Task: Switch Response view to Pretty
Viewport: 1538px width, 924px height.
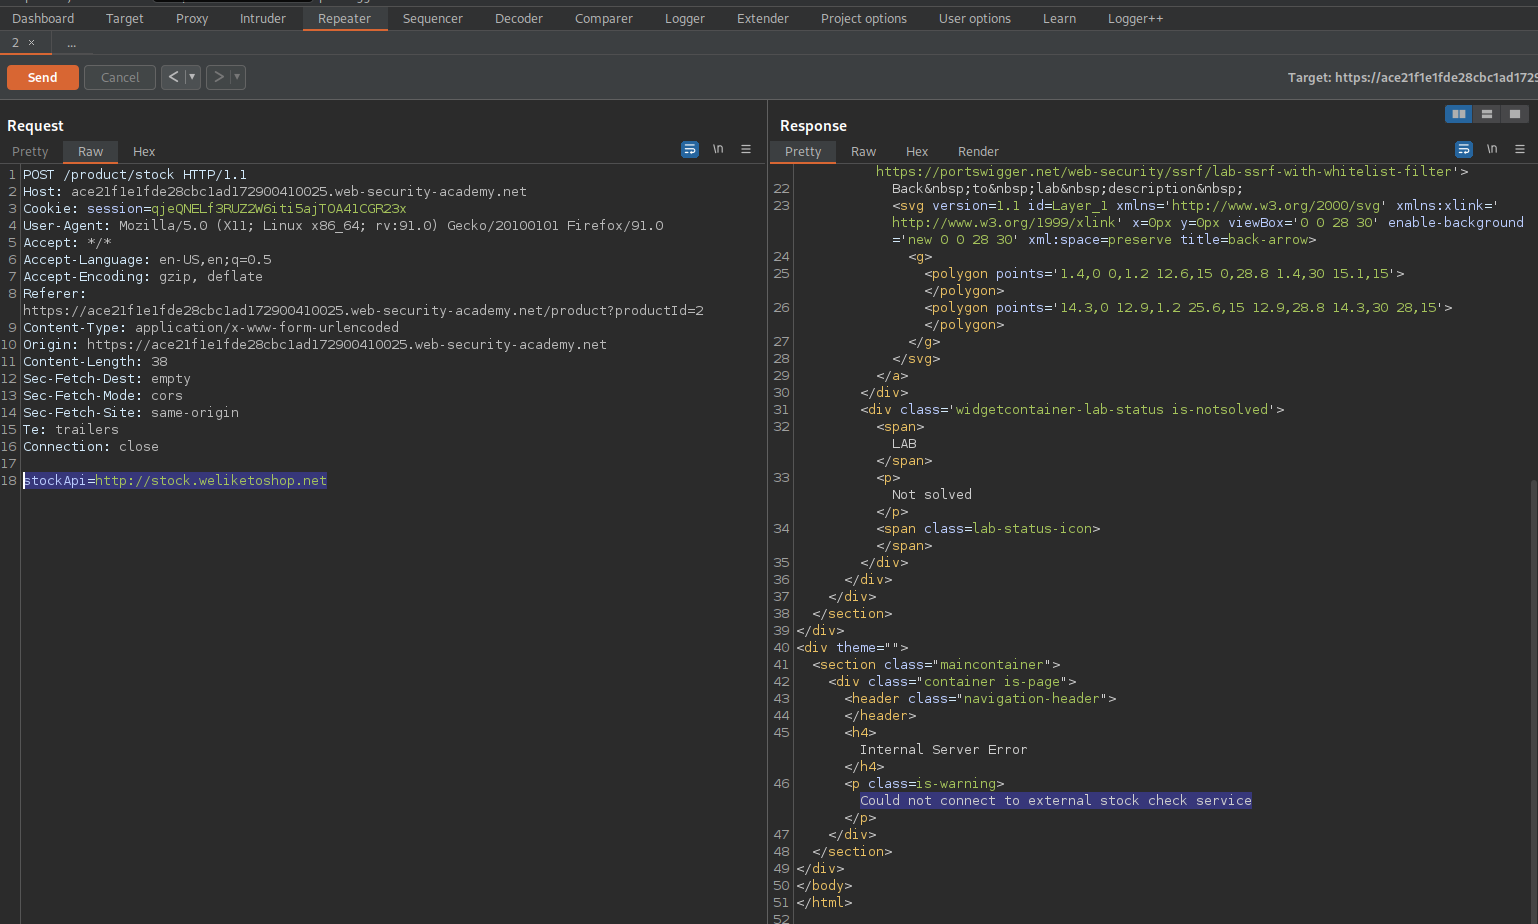Action: tap(803, 152)
